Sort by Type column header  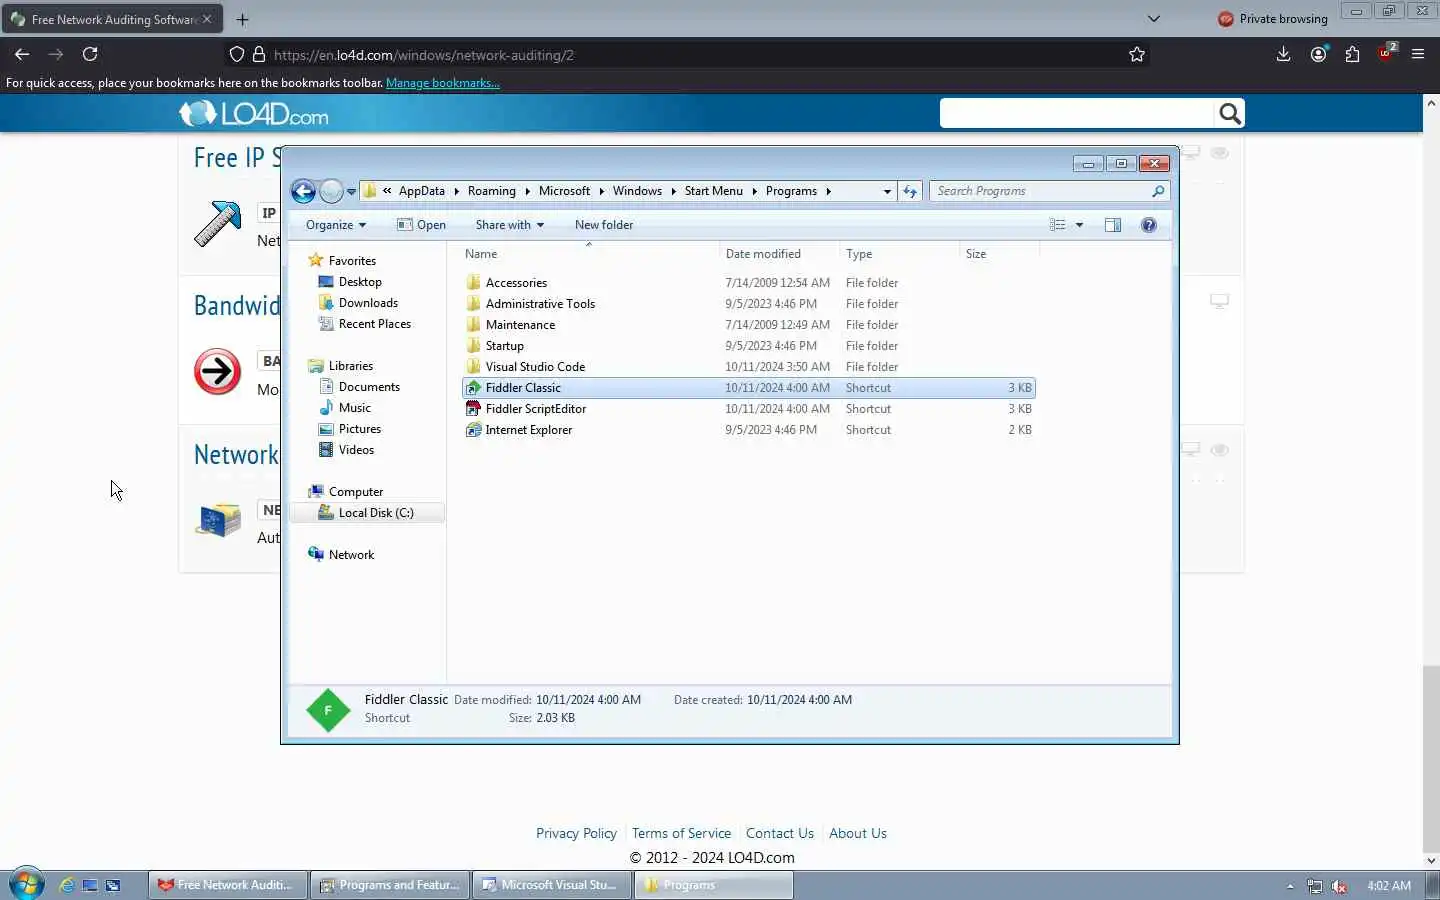click(x=899, y=254)
